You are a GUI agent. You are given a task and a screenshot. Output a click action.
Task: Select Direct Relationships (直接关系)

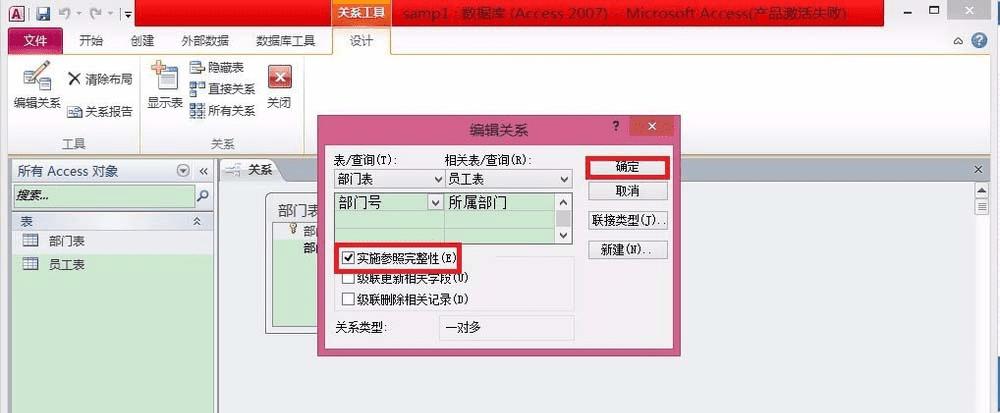coord(223,89)
